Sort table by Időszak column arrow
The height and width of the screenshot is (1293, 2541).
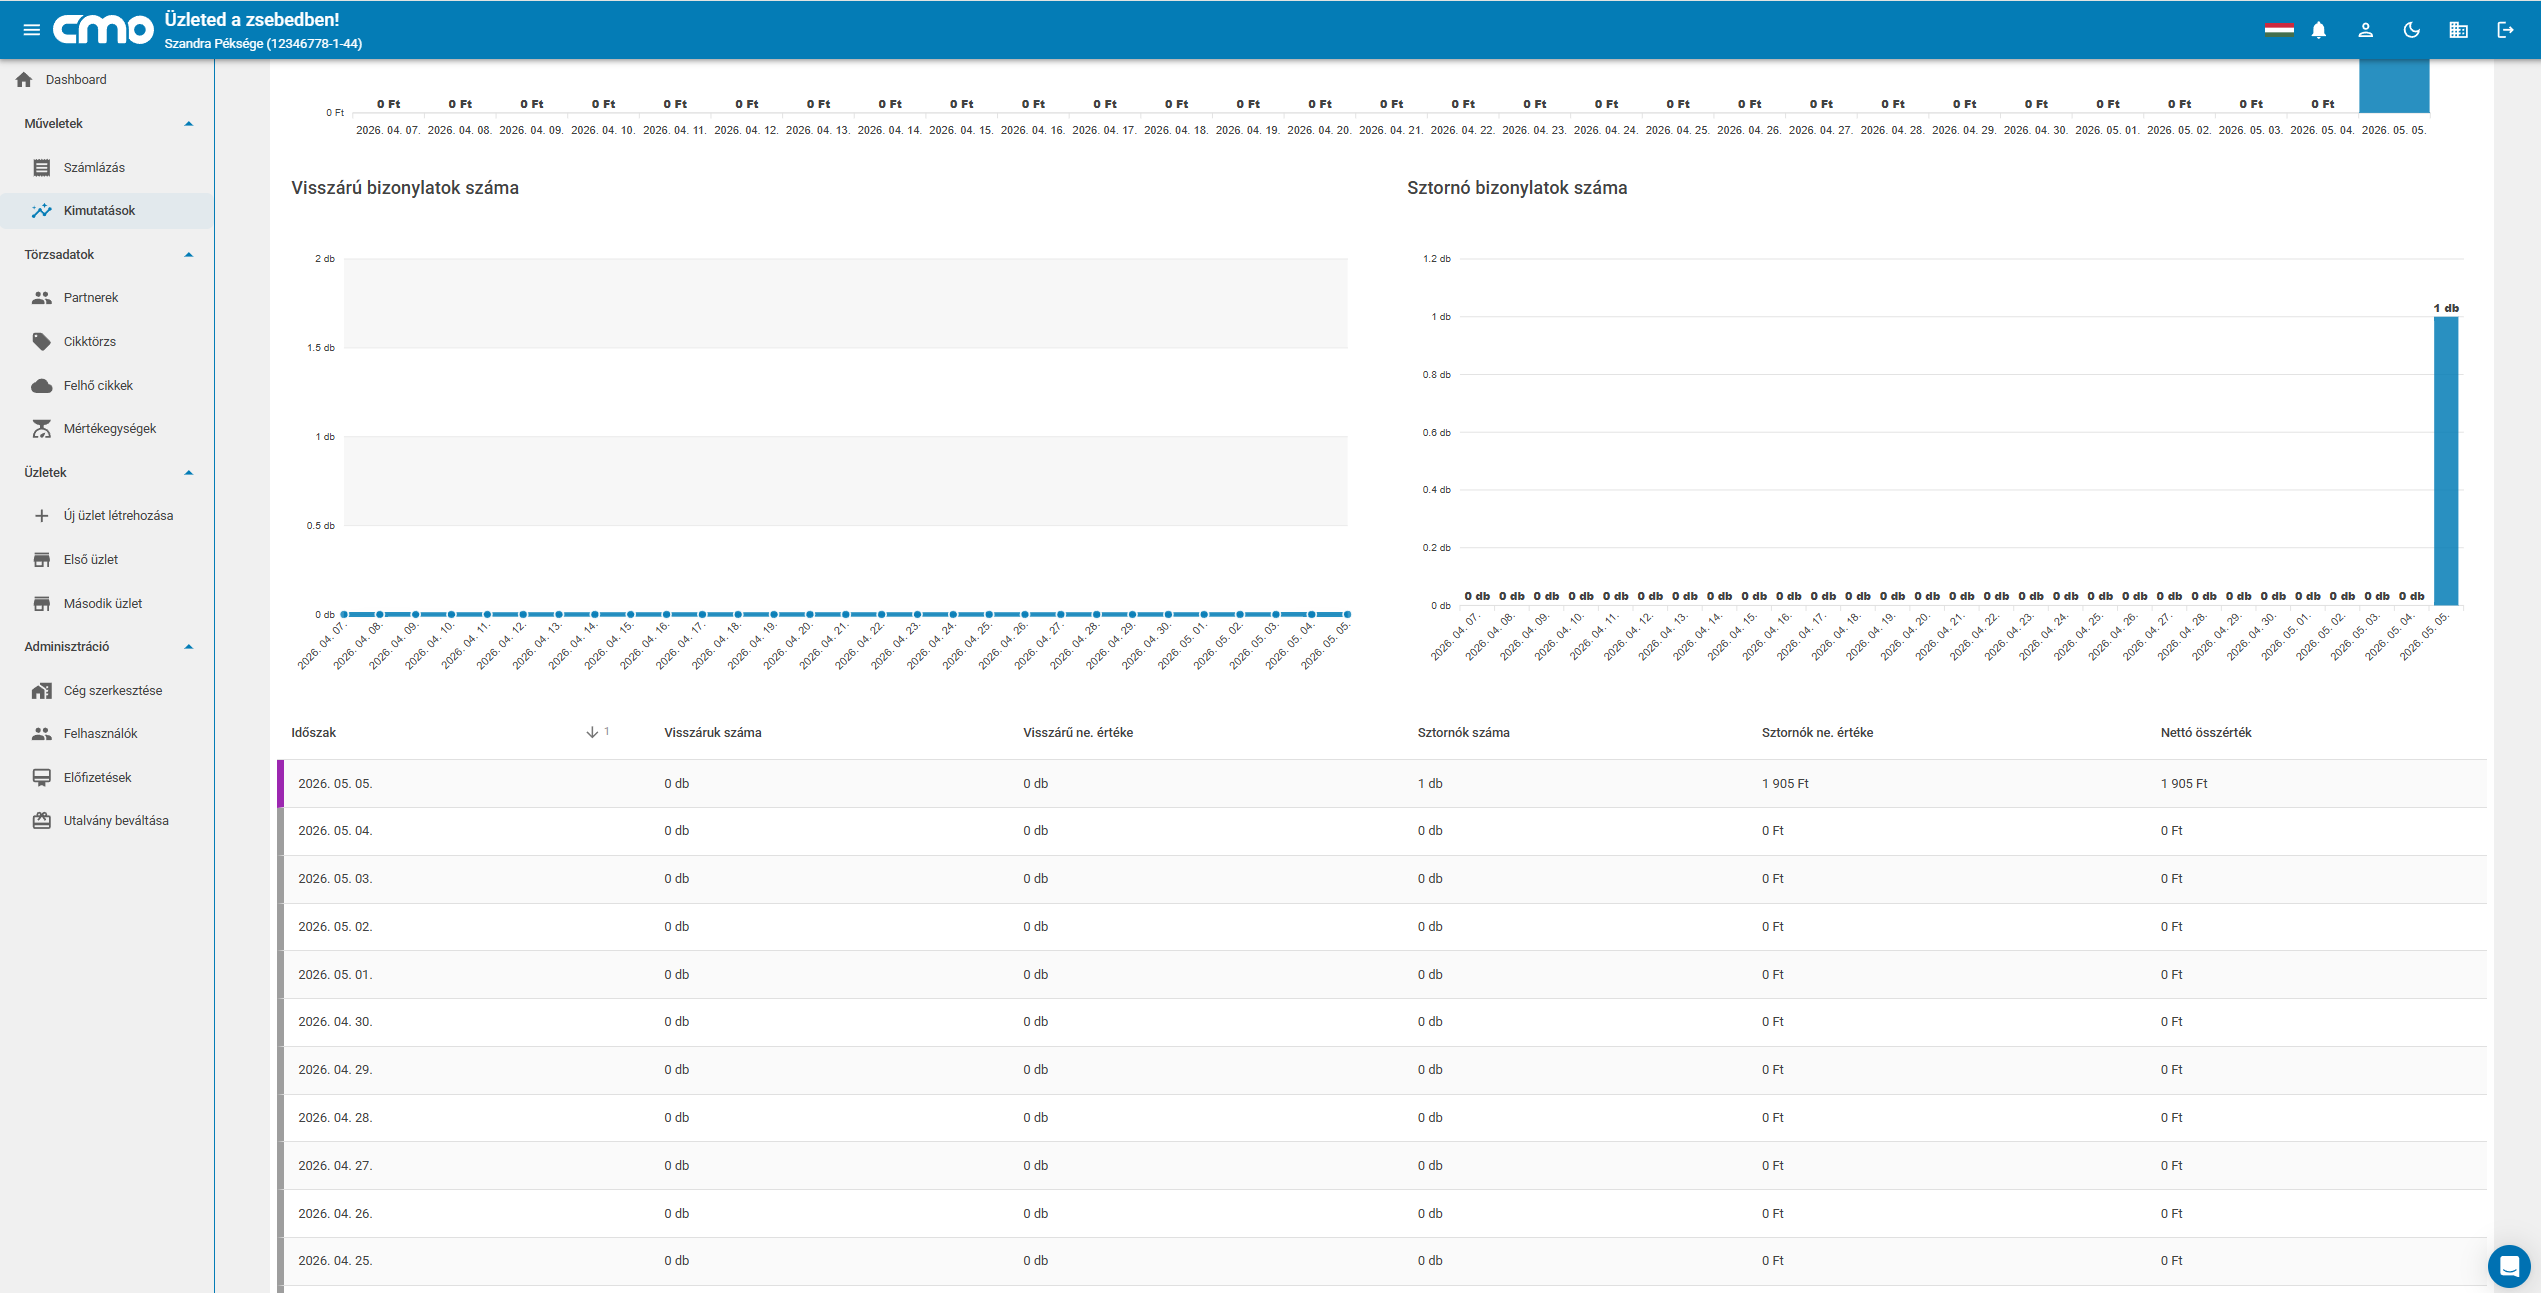[592, 733]
